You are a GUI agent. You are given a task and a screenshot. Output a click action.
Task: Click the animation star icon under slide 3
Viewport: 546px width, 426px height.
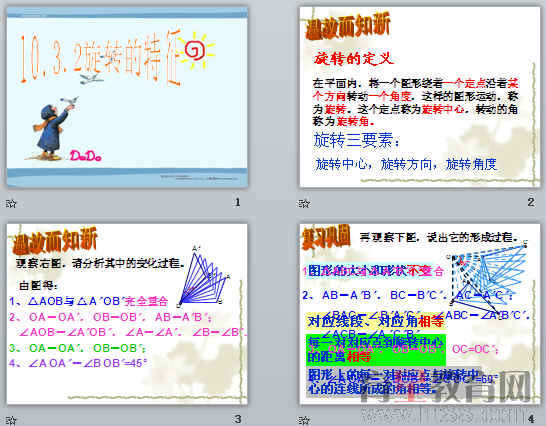(x=11, y=420)
